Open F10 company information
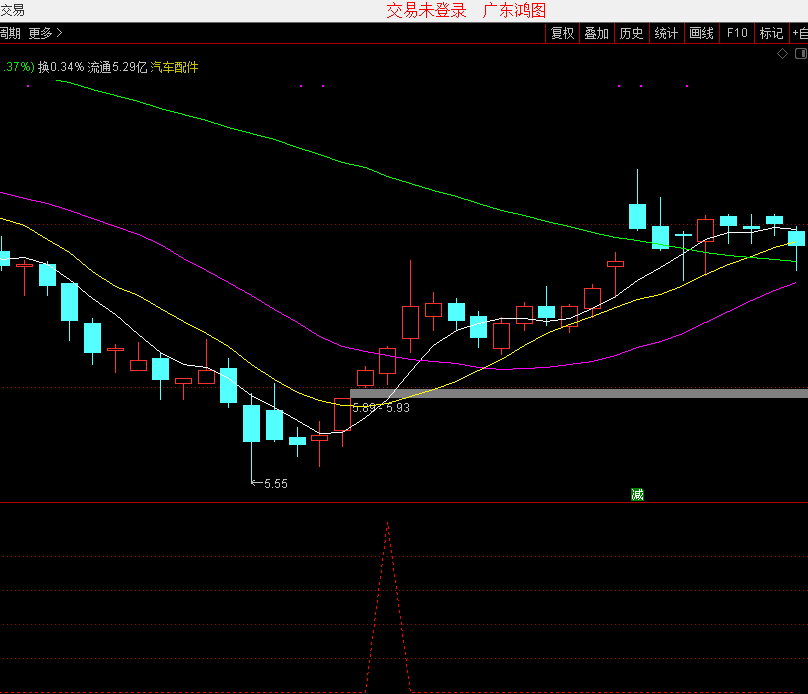 click(x=737, y=33)
